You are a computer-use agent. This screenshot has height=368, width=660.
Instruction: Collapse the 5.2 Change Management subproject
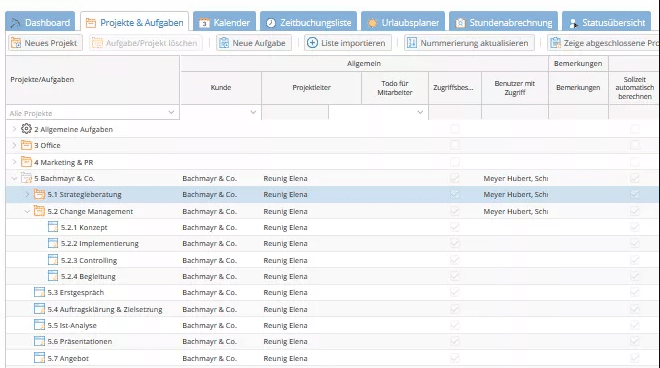(x=27, y=211)
